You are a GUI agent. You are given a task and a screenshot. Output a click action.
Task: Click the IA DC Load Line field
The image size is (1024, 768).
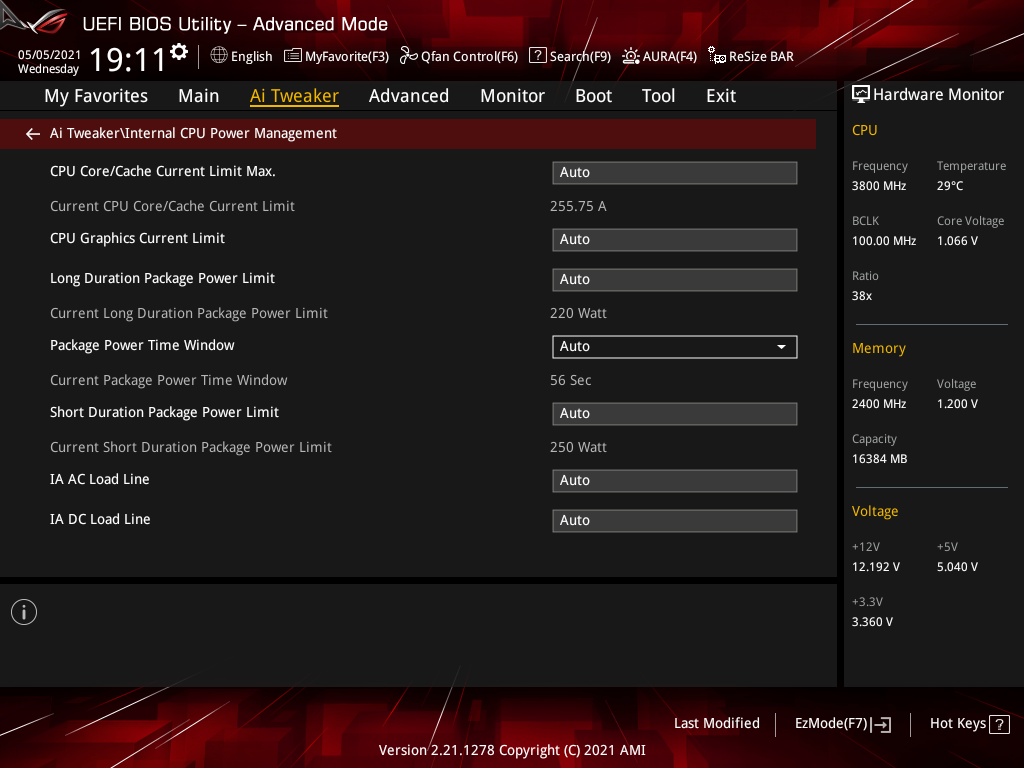675,520
